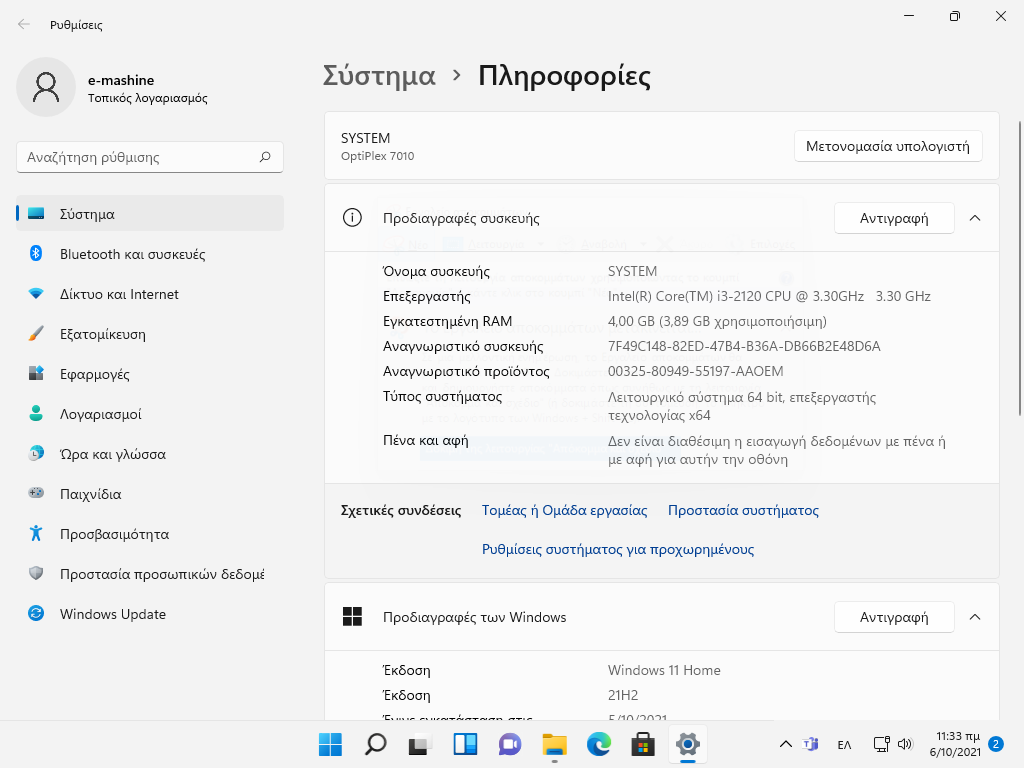Click the edition value Windows 11 Home

coord(664,670)
